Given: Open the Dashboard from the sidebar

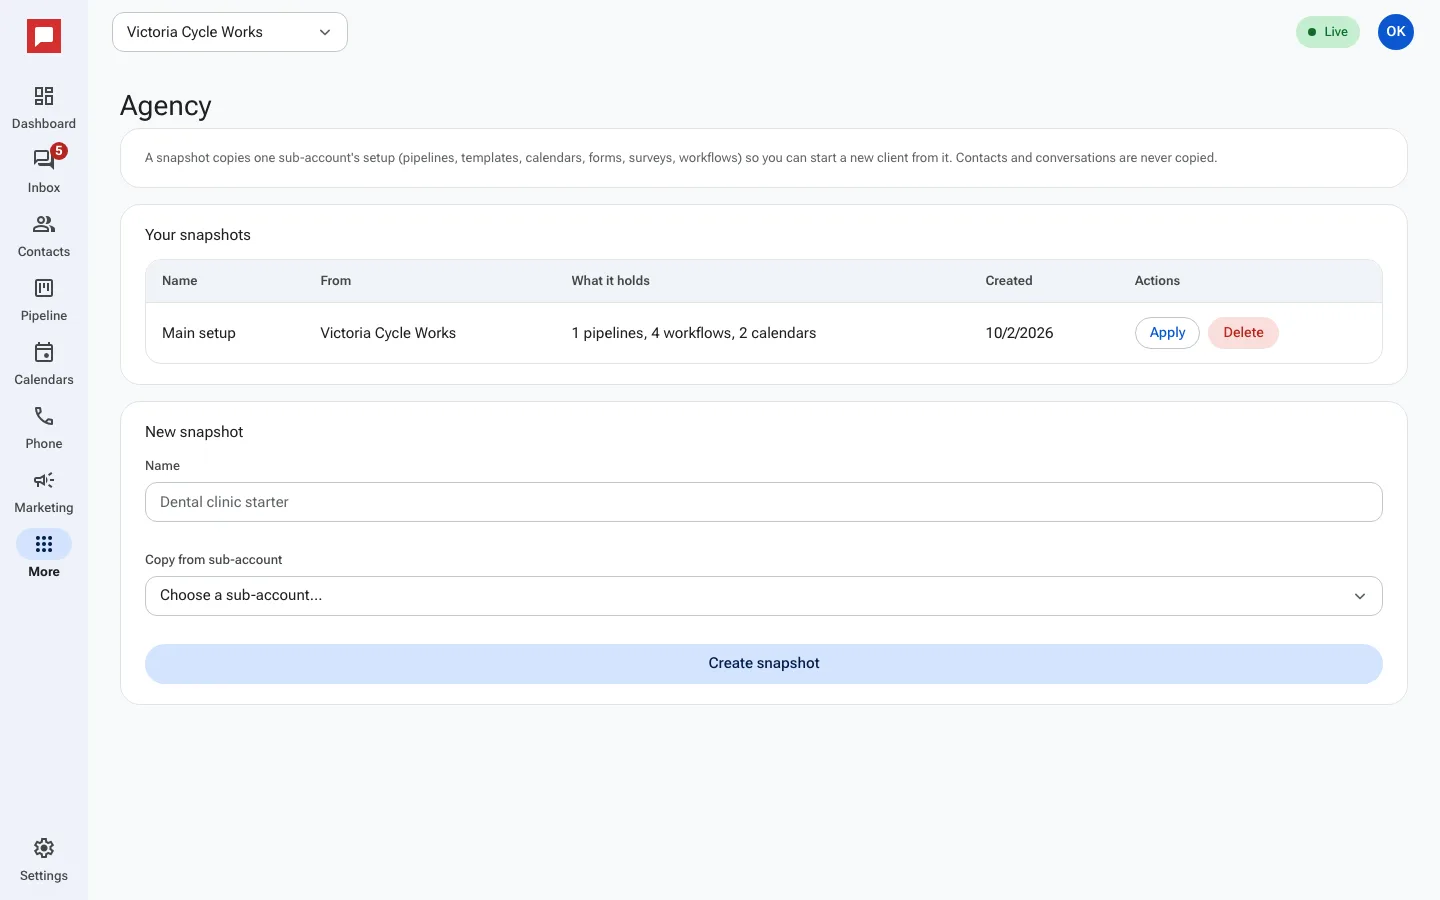Looking at the screenshot, I should coord(44,108).
